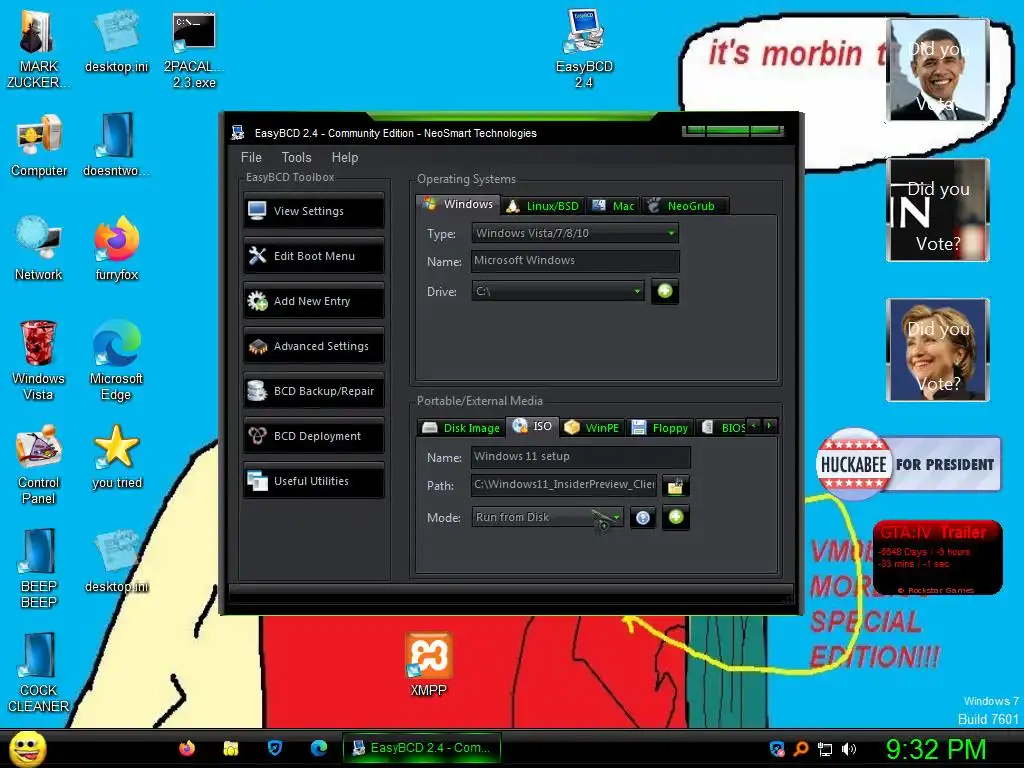Viewport: 1024px width, 768px height.
Task: Open the BEEP BEEP desktop icon
Action: click(39, 569)
